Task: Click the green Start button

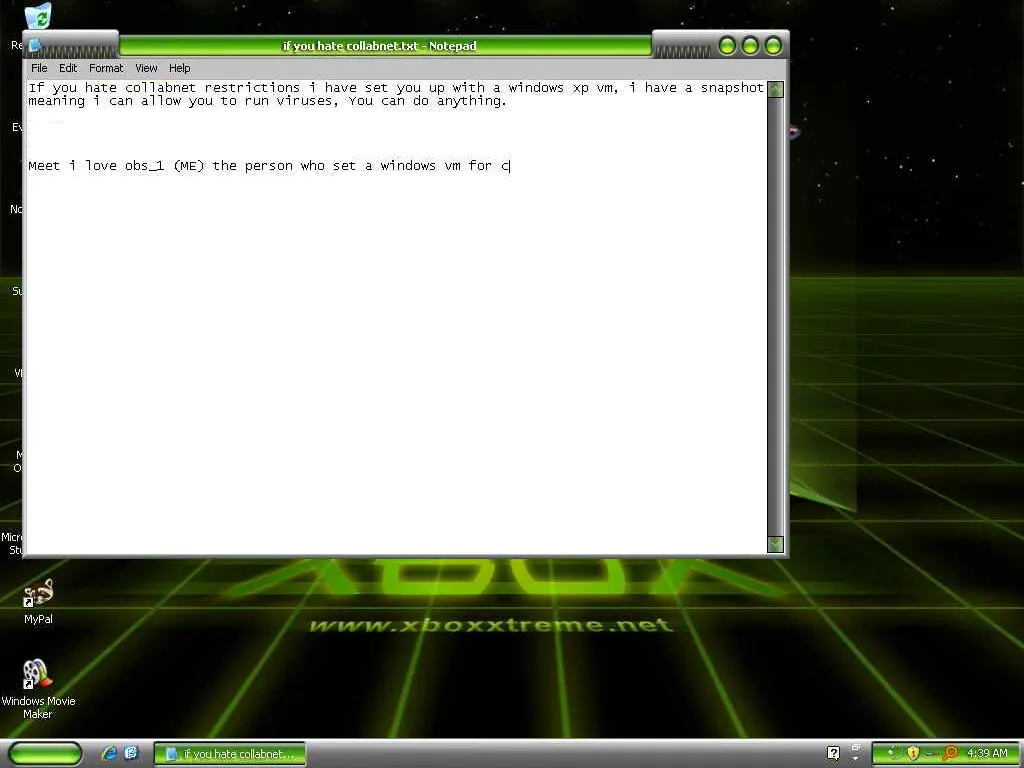Action: pyautogui.click(x=45, y=754)
